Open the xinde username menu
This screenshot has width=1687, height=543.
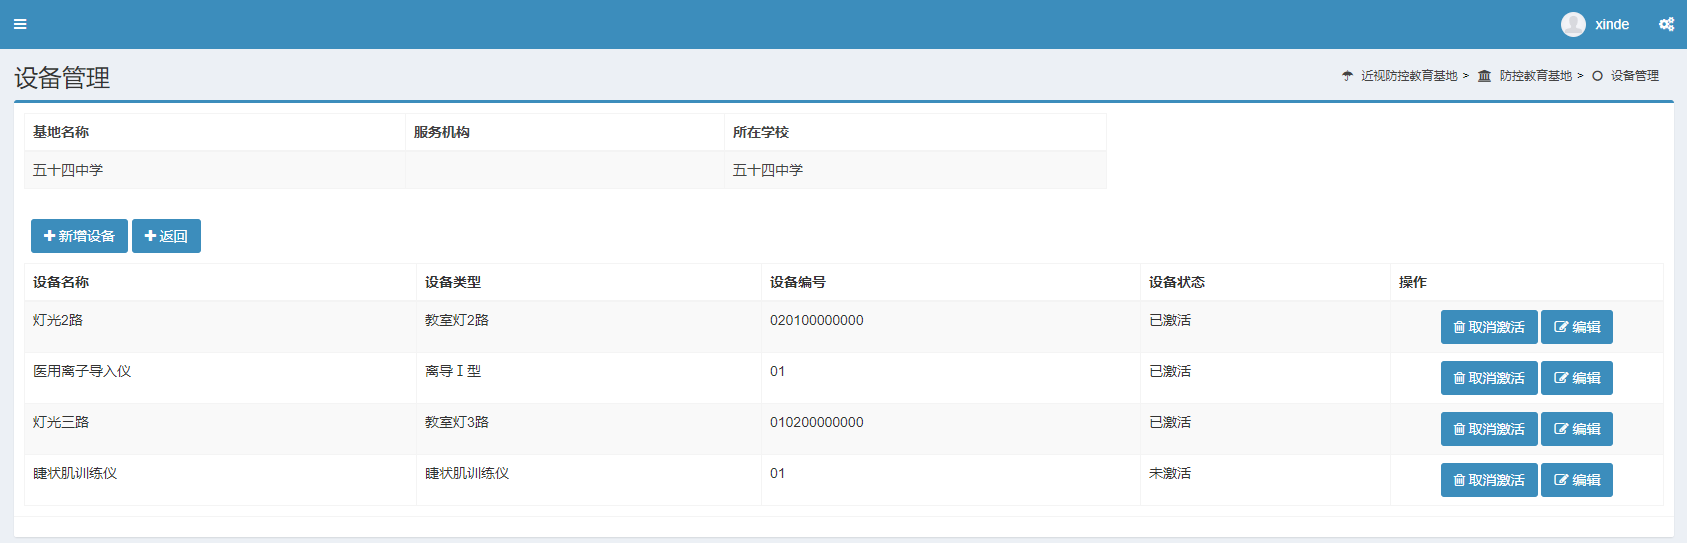(x=1611, y=24)
